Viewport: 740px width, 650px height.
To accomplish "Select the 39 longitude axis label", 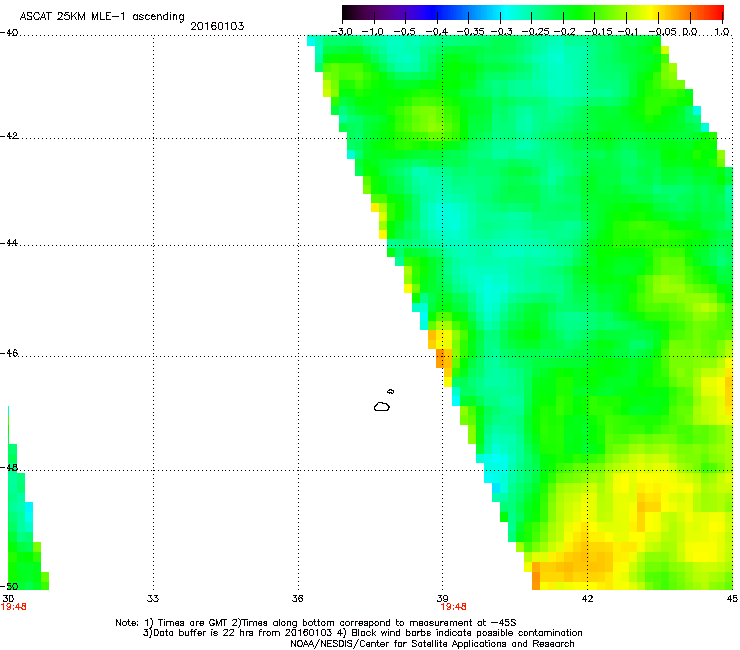I will click(x=442, y=599).
